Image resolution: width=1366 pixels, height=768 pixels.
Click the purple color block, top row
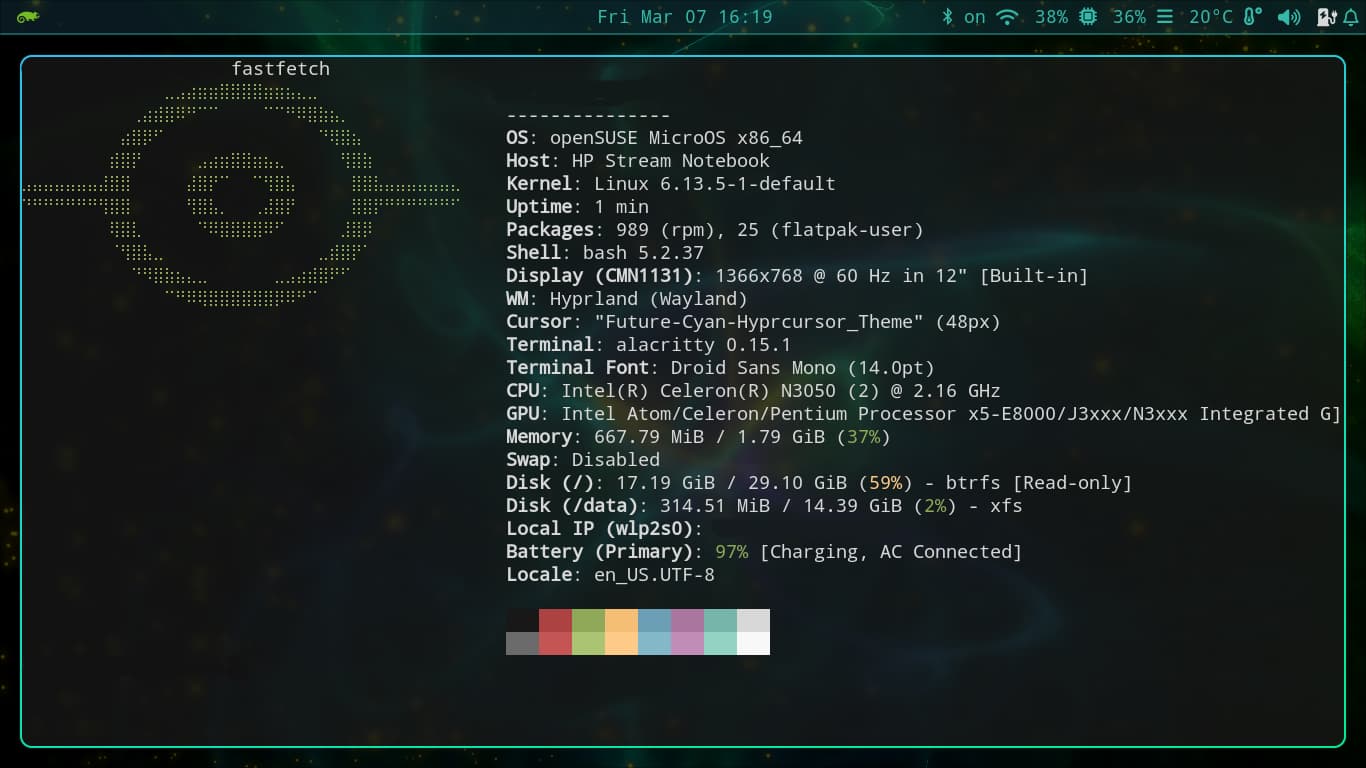pos(687,620)
